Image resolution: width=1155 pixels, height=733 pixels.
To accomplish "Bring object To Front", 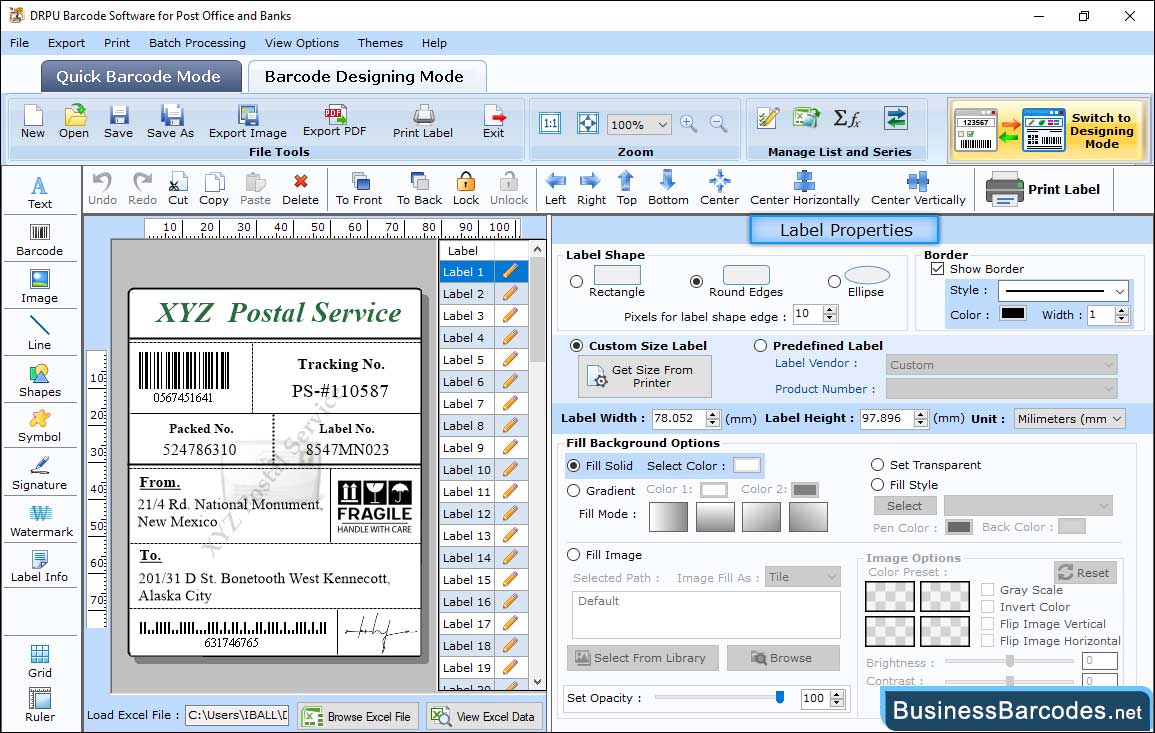I will pos(359,189).
